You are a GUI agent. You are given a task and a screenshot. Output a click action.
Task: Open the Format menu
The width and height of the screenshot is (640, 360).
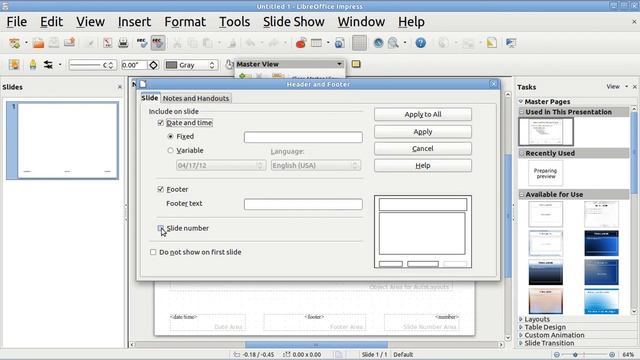pos(185,22)
